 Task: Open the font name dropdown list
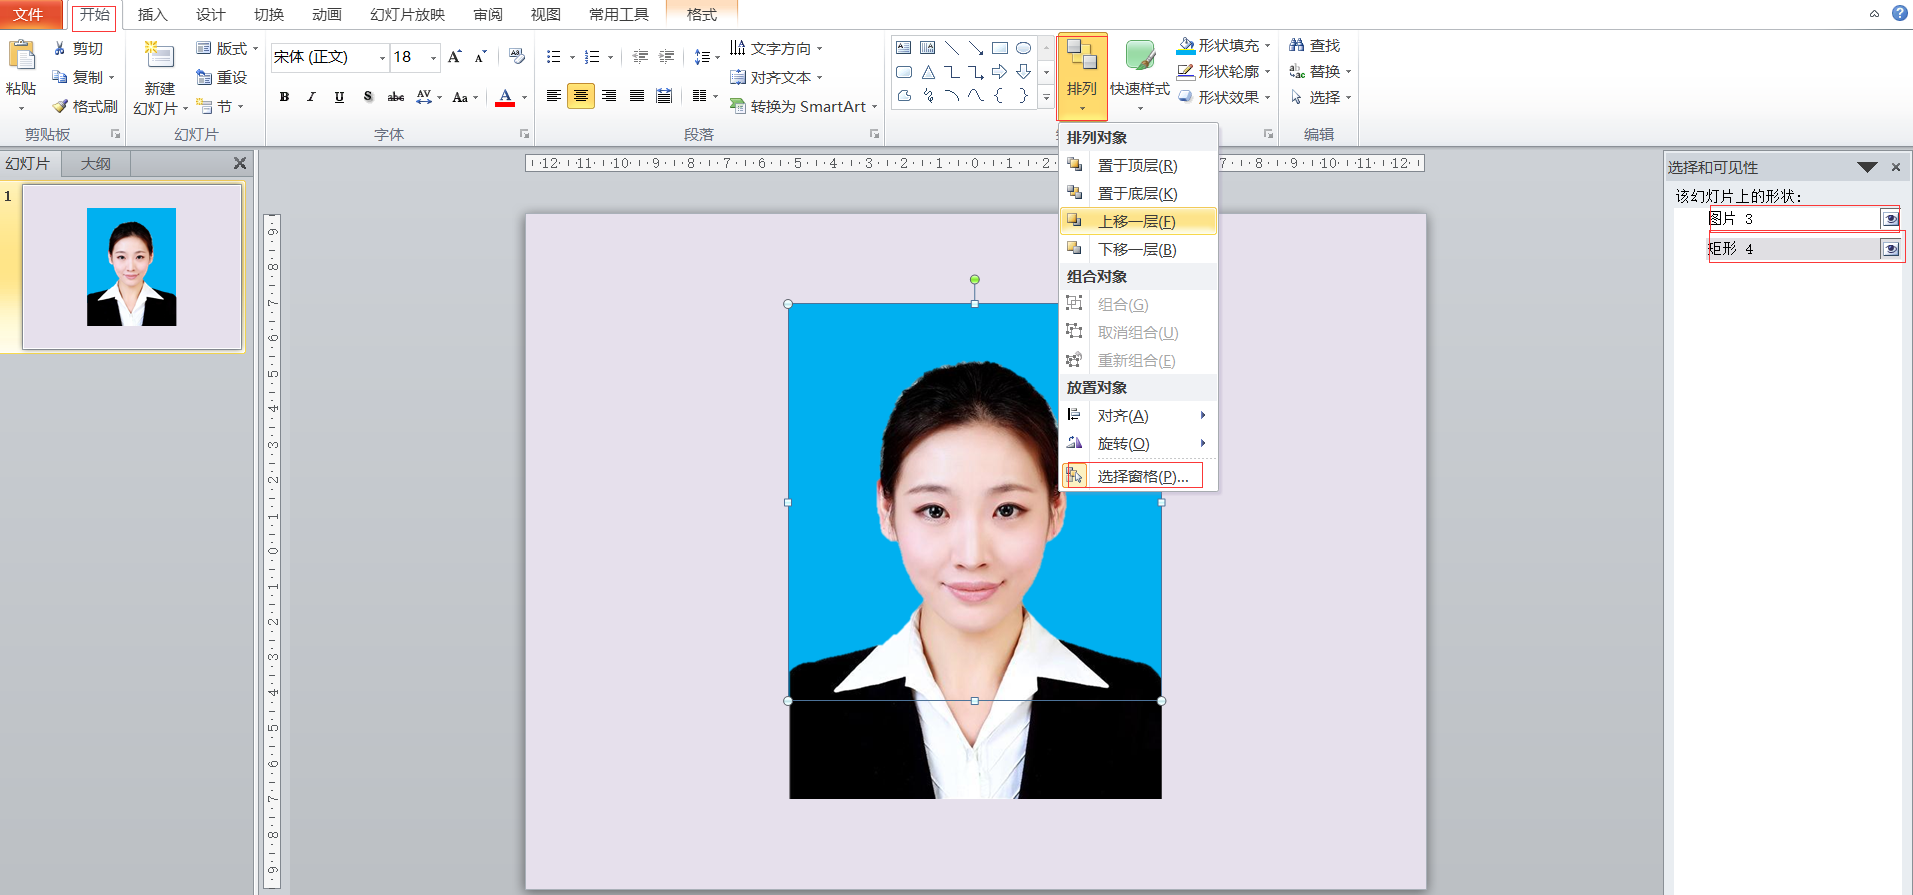tap(382, 58)
